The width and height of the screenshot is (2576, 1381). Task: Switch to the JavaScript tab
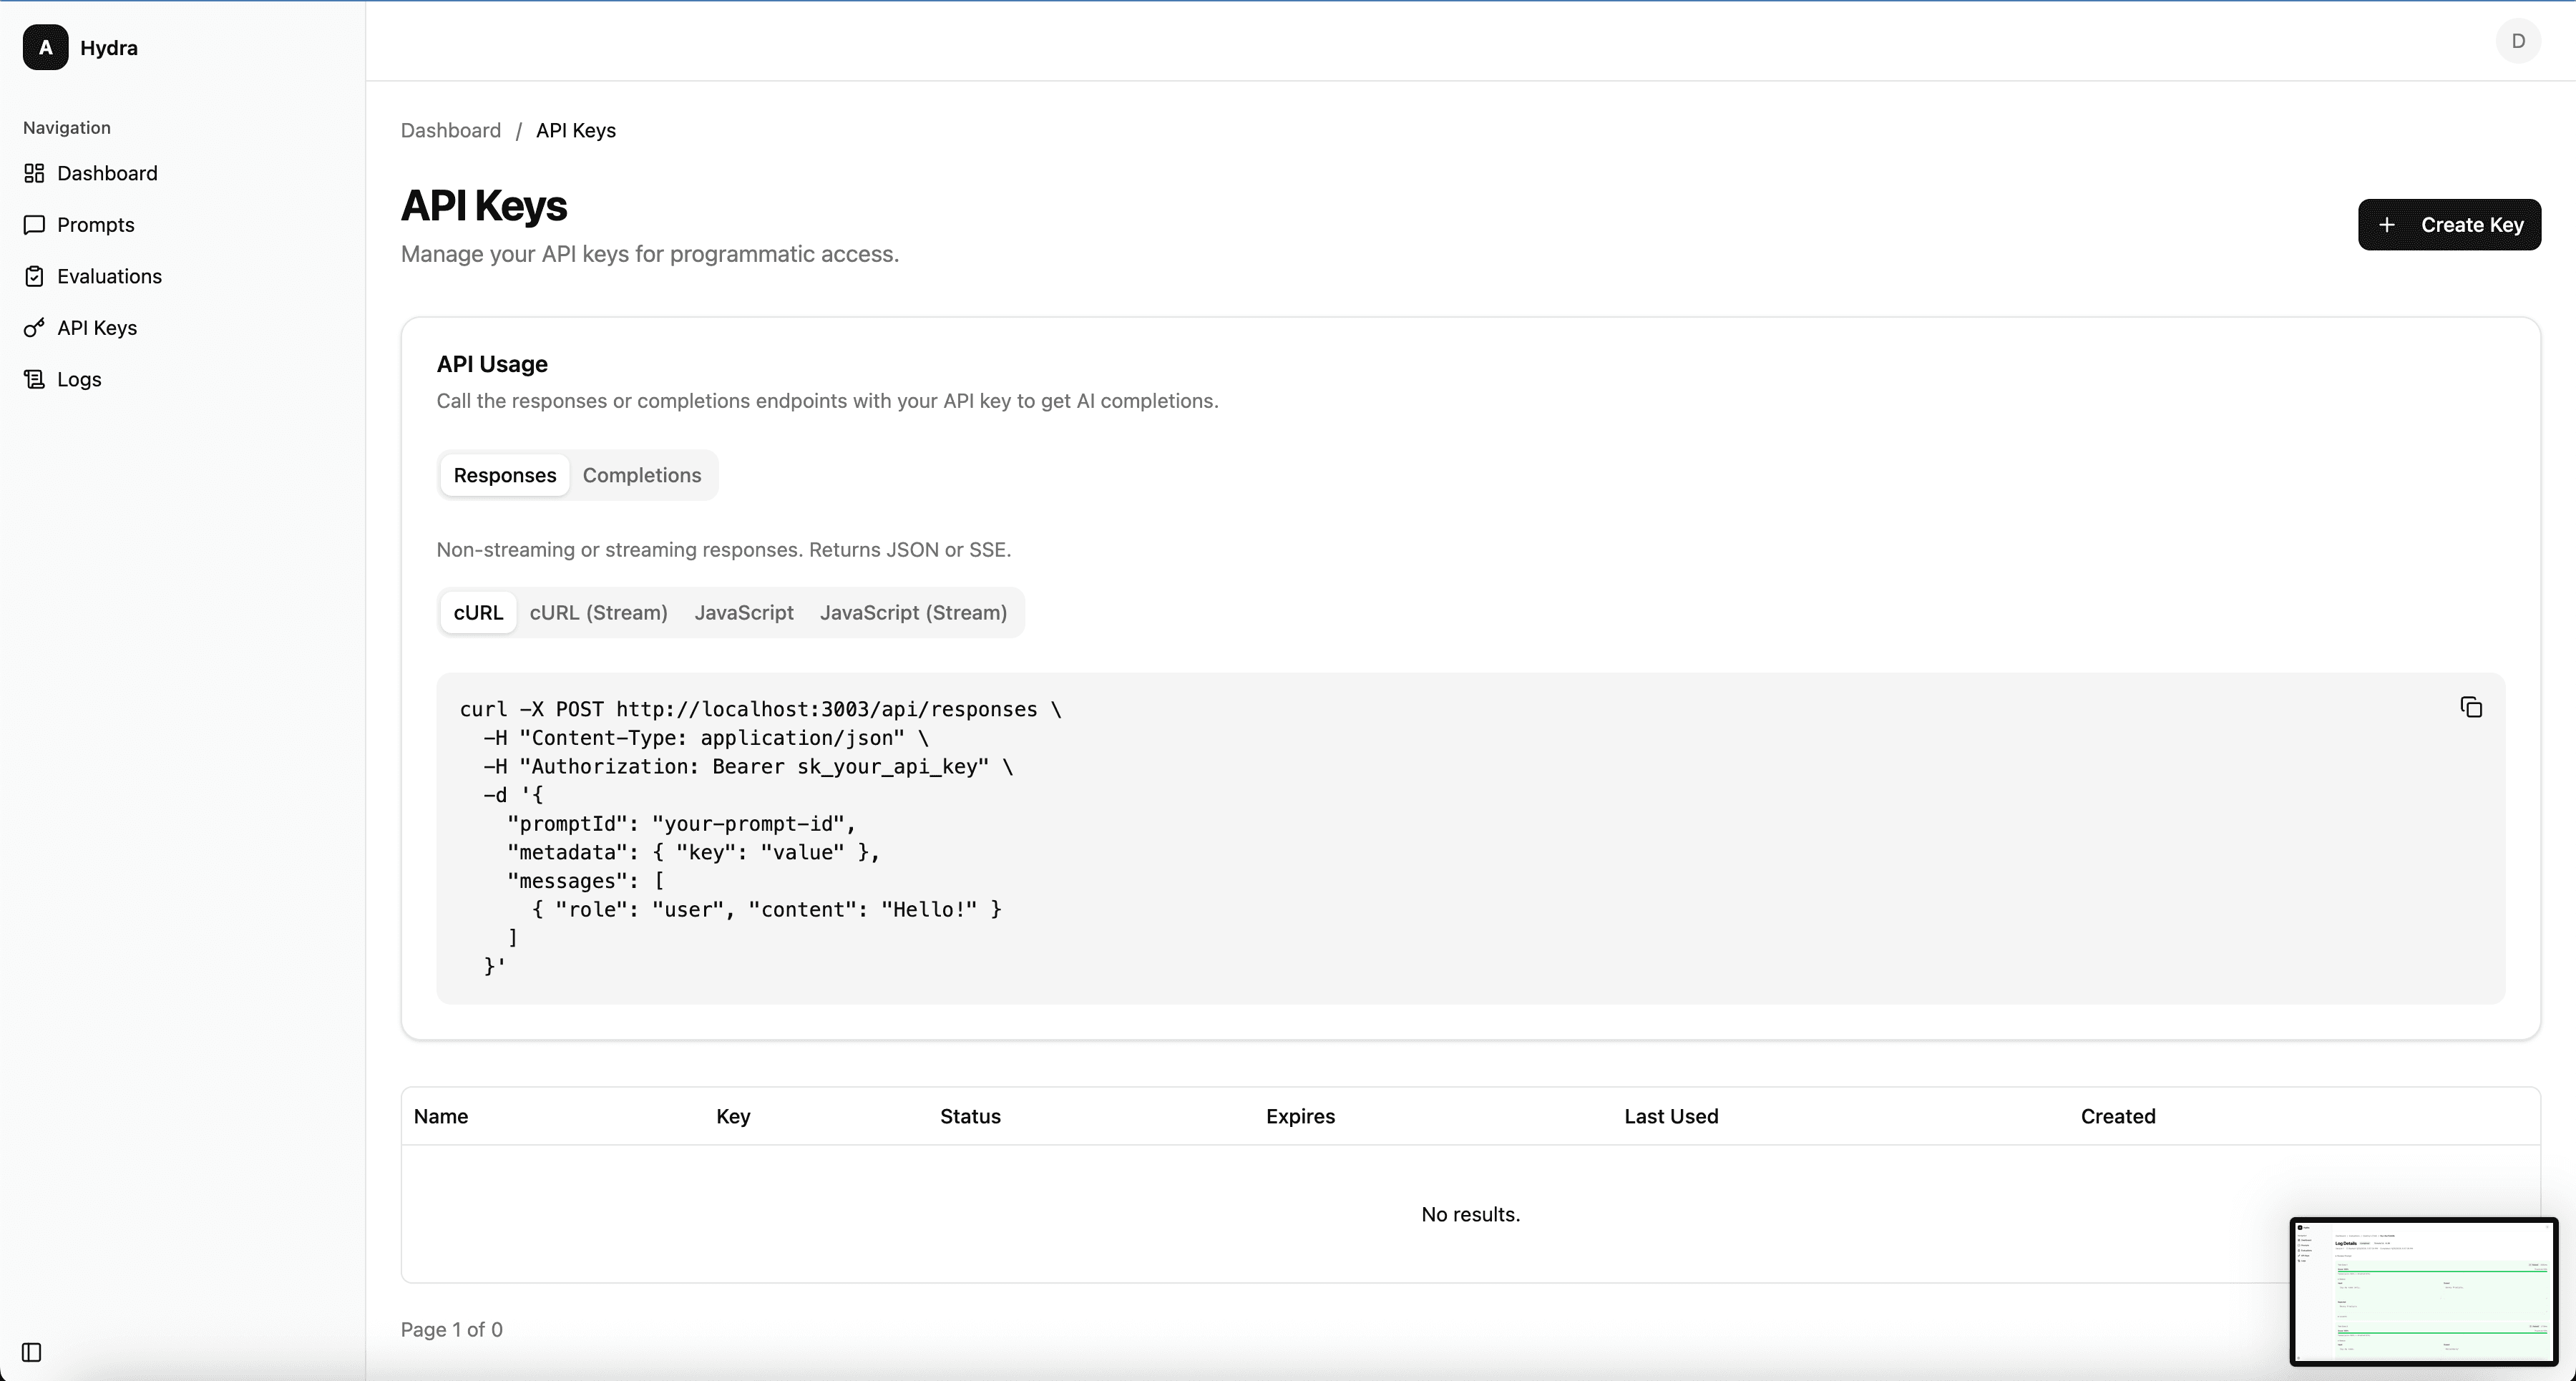click(x=744, y=612)
